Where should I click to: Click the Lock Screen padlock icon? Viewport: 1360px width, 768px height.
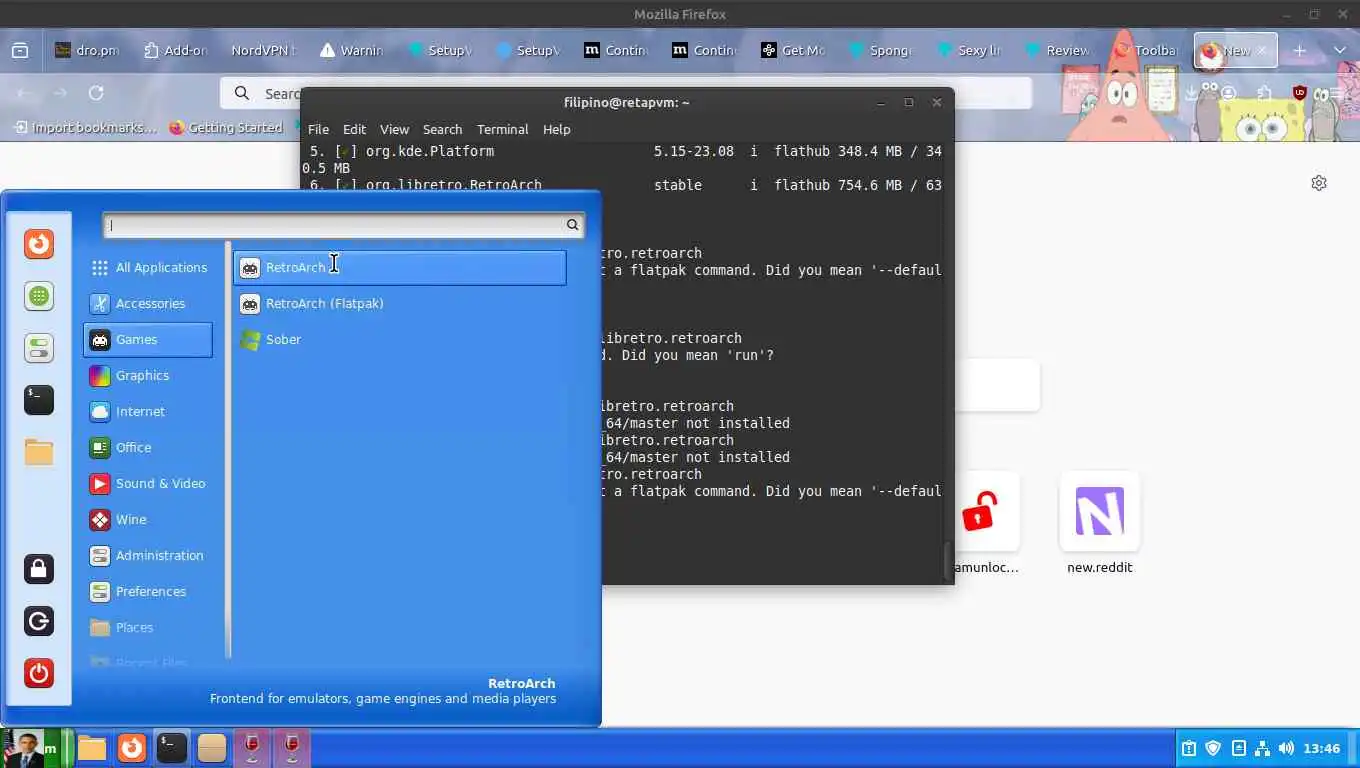(39, 569)
